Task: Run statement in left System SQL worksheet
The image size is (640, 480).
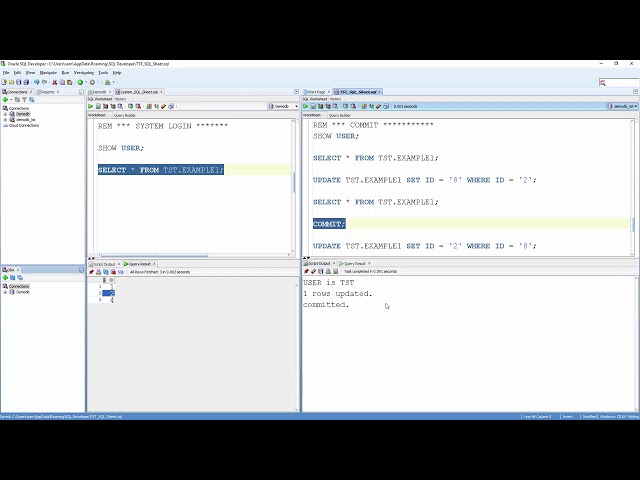Action: click(x=91, y=107)
